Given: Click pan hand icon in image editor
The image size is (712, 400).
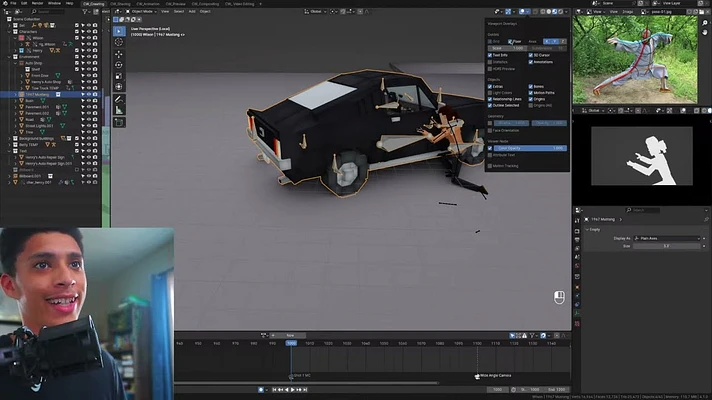Looking at the screenshot, I should tap(705, 33).
